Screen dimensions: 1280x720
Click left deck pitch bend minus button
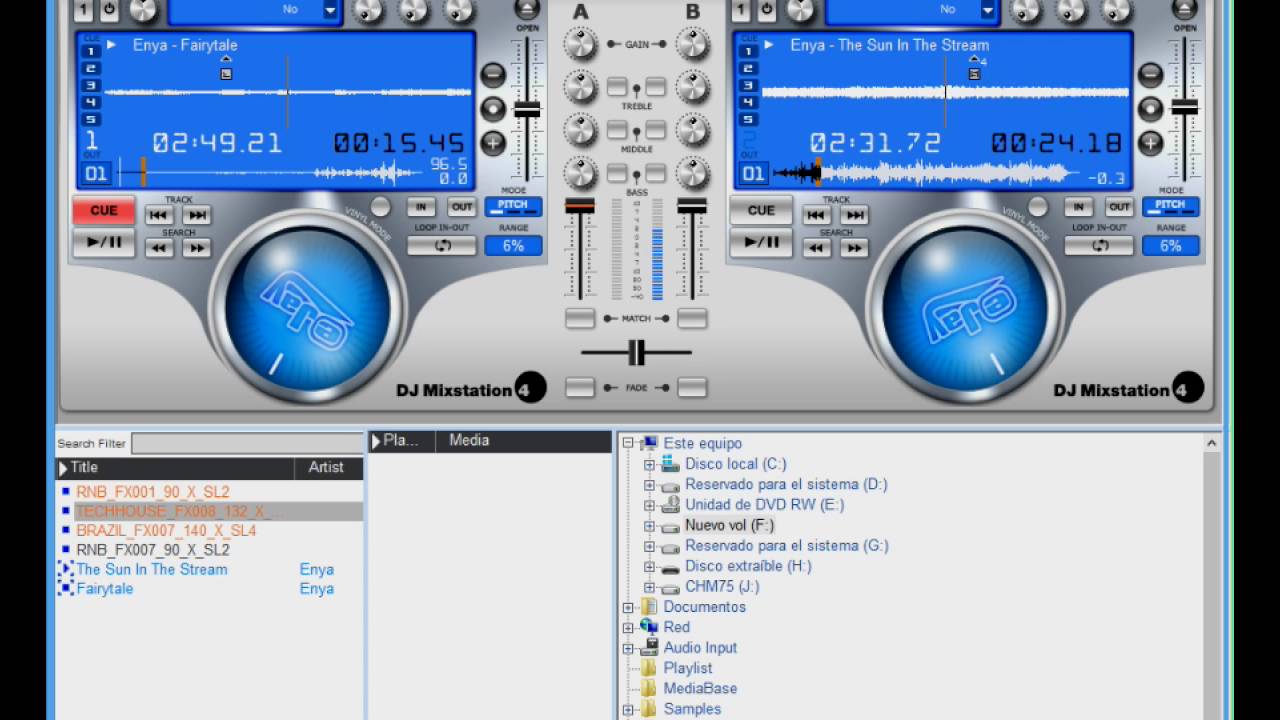(493, 74)
